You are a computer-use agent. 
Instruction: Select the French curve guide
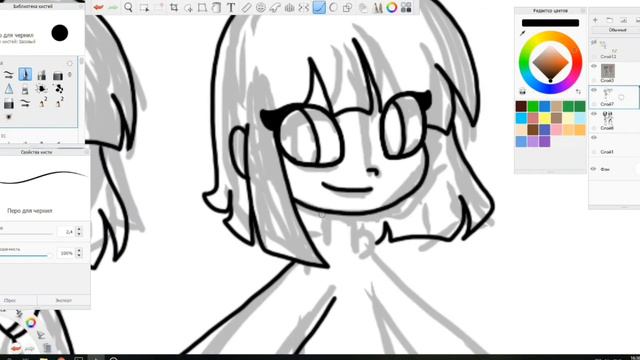point(275,7)
